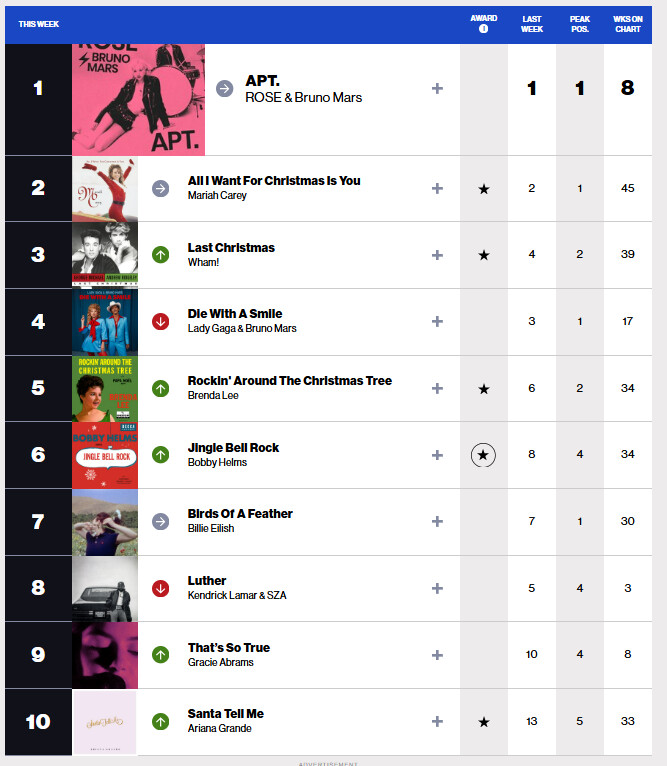
Task: Click the Wks On Chart column header
Action: [x=628, y=24]
